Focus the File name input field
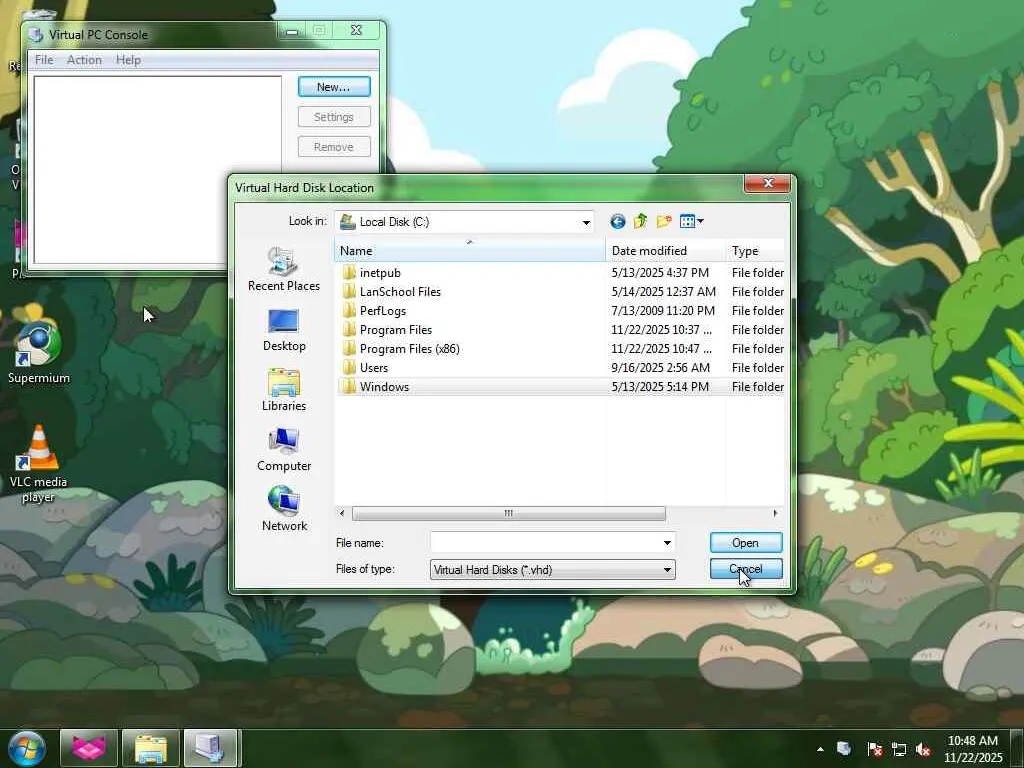The height and width of the screenshot is (768, 1024). (x=545, y=543)
